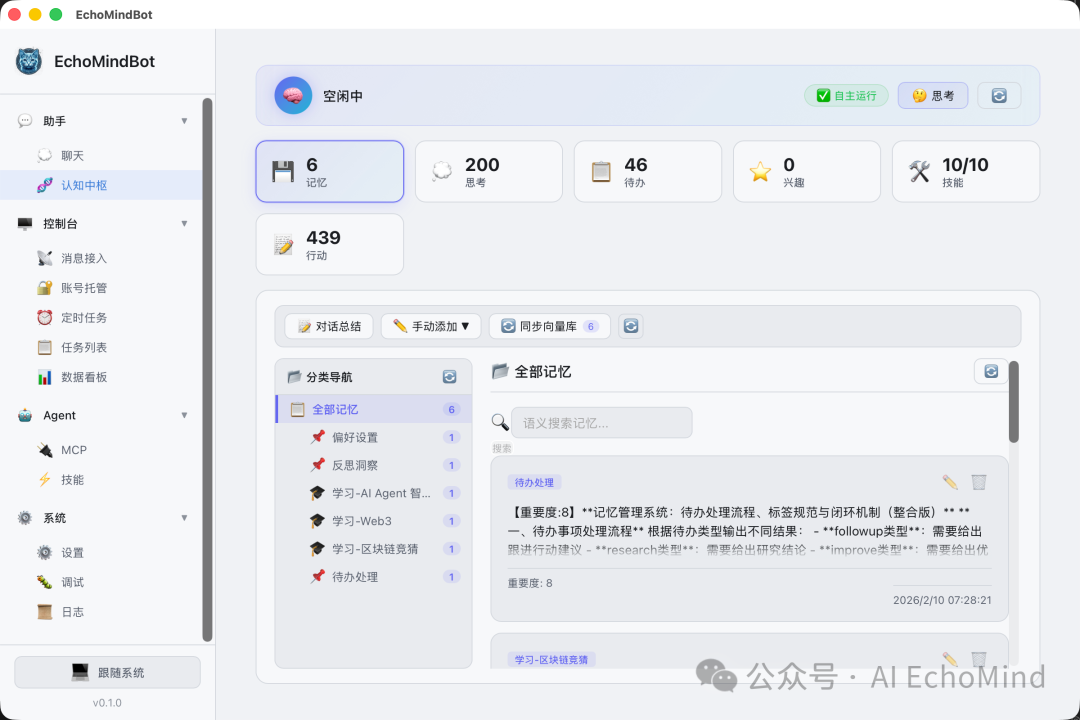Collapse the Agent sidebar section
This screenshot has width=1080, height=720.
184,416
